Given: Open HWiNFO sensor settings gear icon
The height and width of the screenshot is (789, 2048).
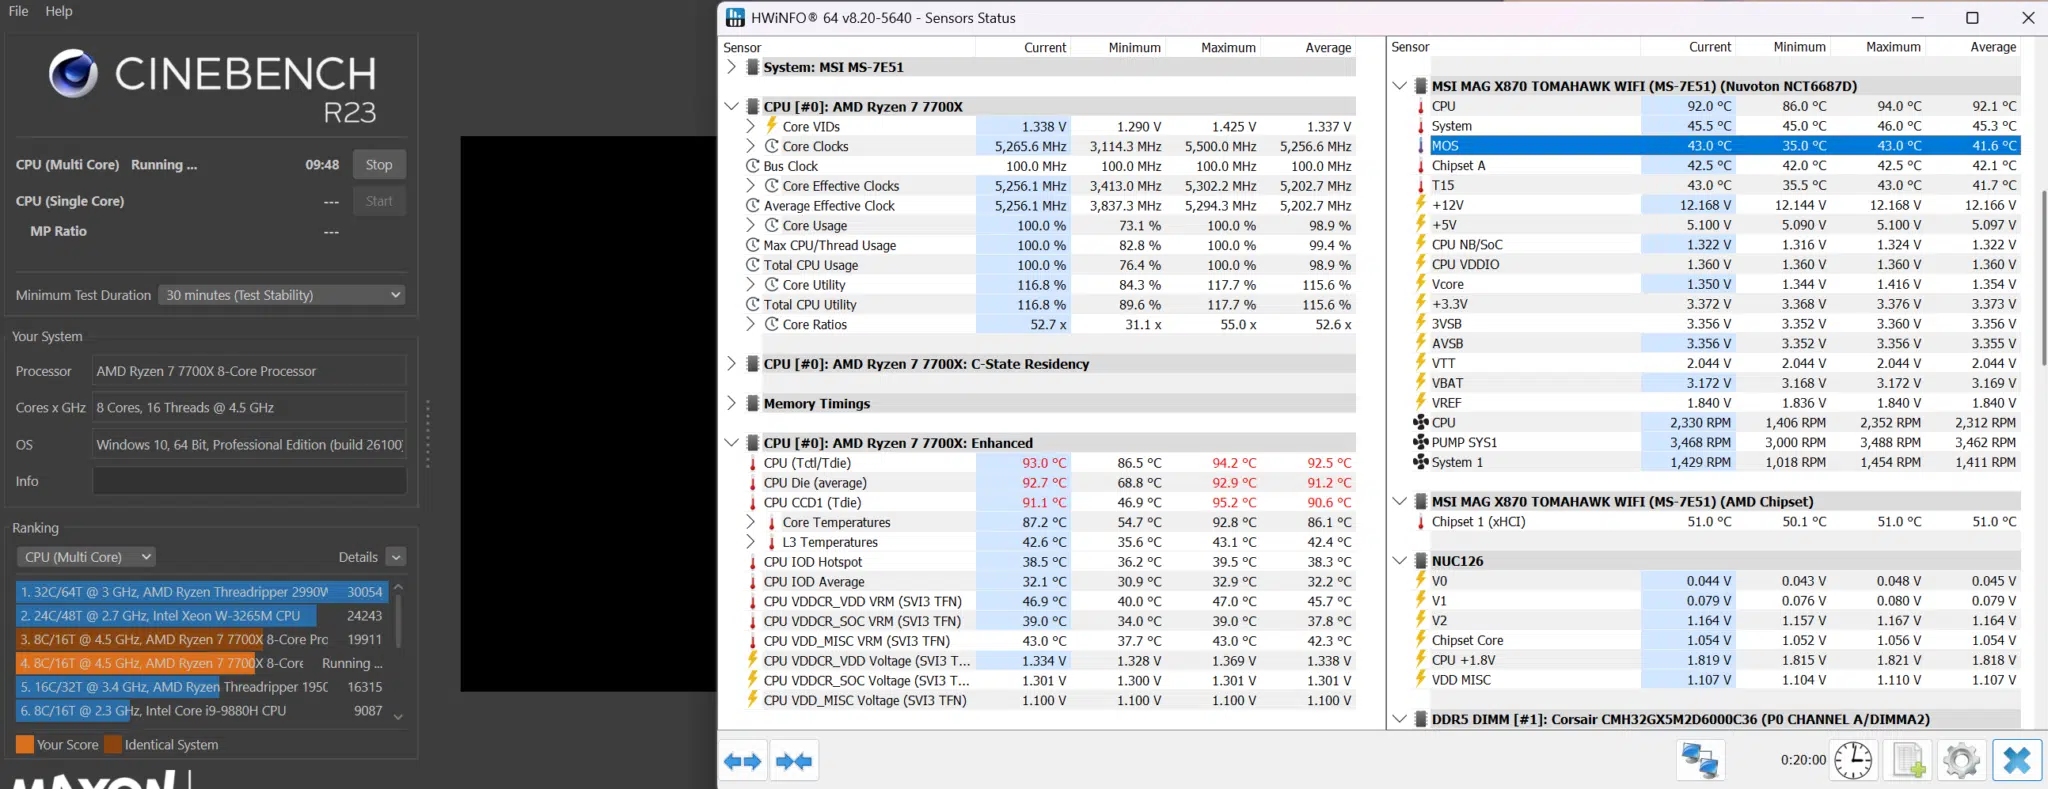Looking at the screenshot, I should [1961, 761].
